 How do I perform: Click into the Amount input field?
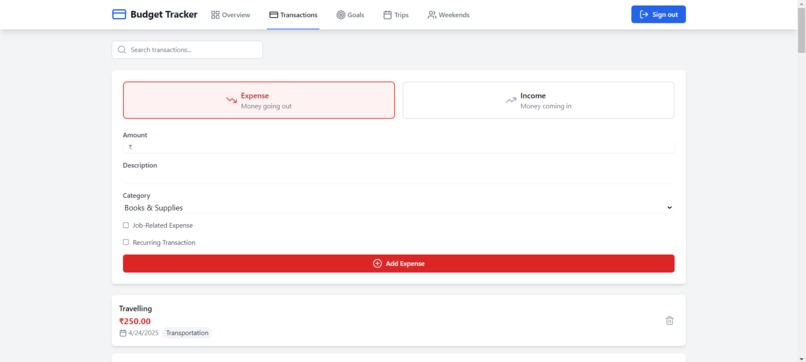[398, 147]
